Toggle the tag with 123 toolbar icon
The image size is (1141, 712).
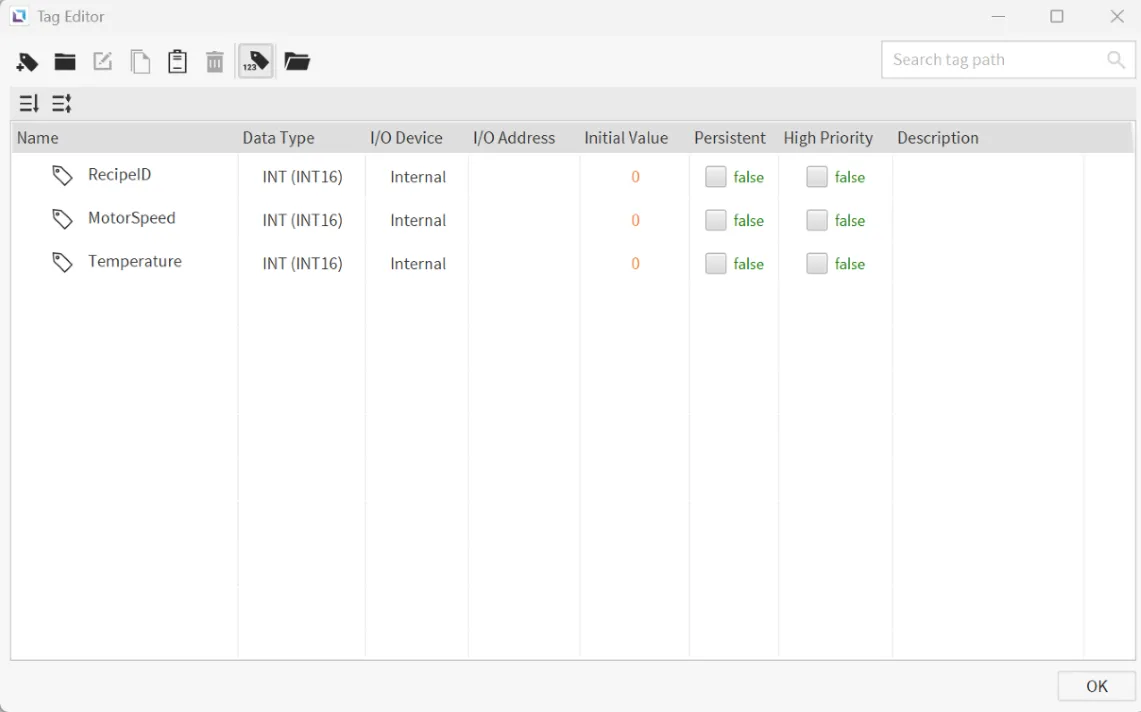[x=255, y=62]
